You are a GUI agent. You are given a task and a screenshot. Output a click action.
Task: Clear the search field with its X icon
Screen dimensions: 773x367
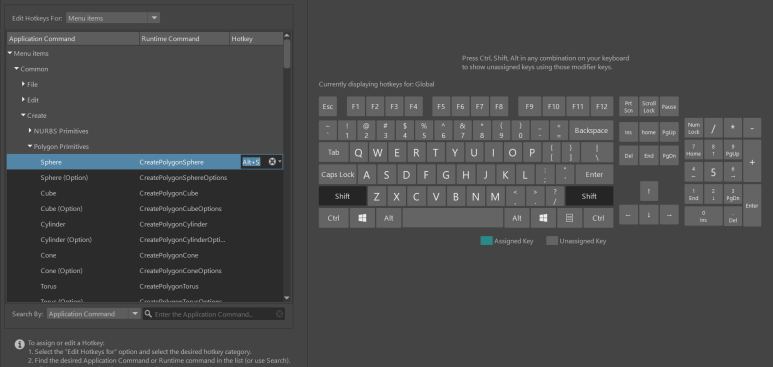tap(279, 314)
